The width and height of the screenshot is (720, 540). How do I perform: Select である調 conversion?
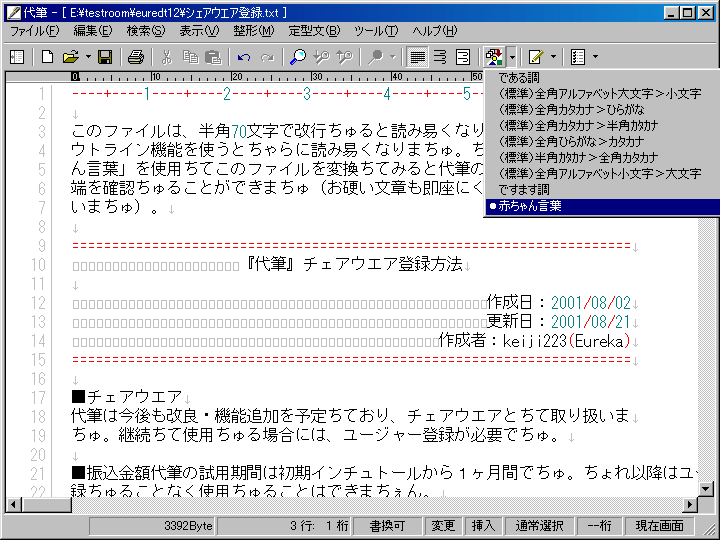coord(602,78)
